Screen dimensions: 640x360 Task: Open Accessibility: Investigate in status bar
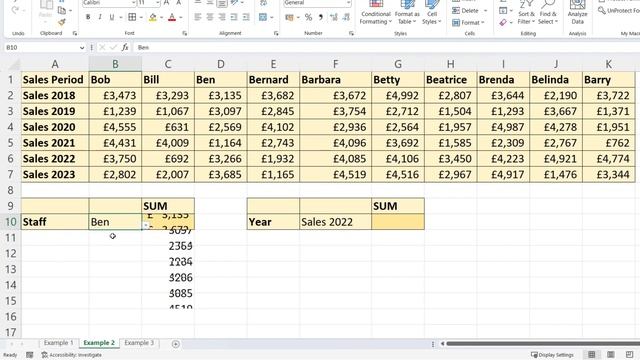point(71,355)
